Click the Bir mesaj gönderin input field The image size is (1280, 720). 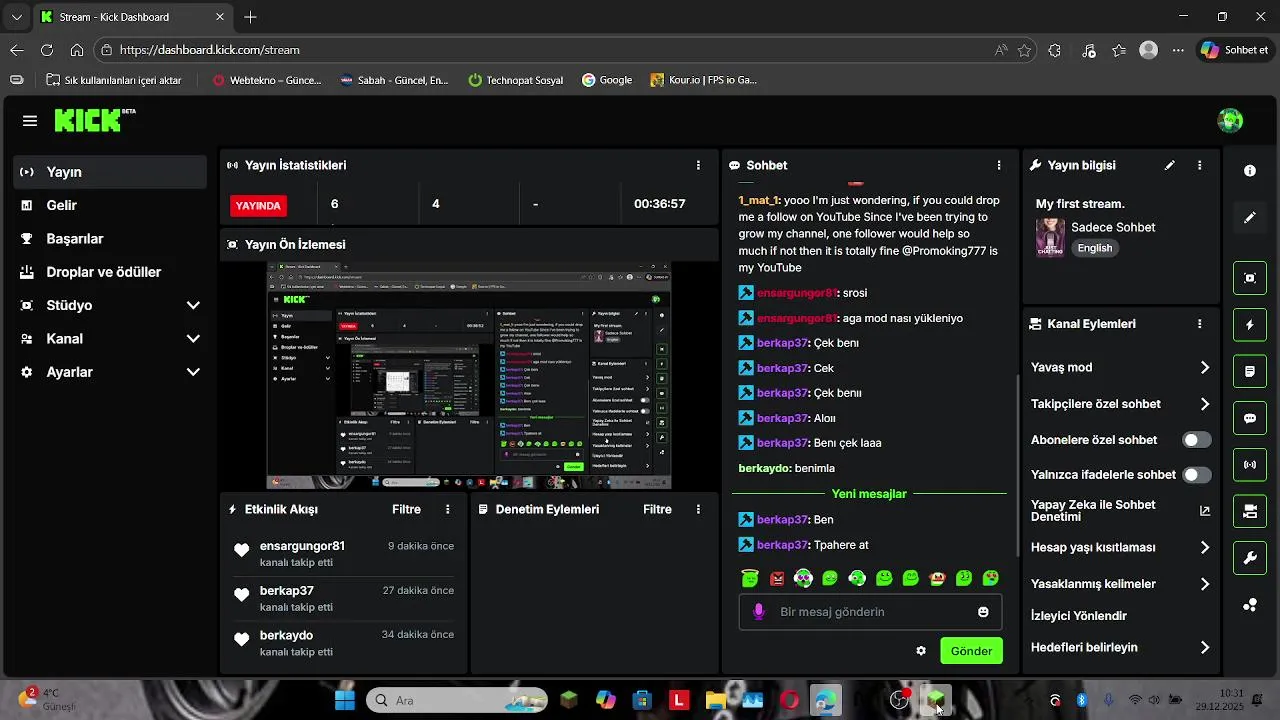click(x=870, y=612)
